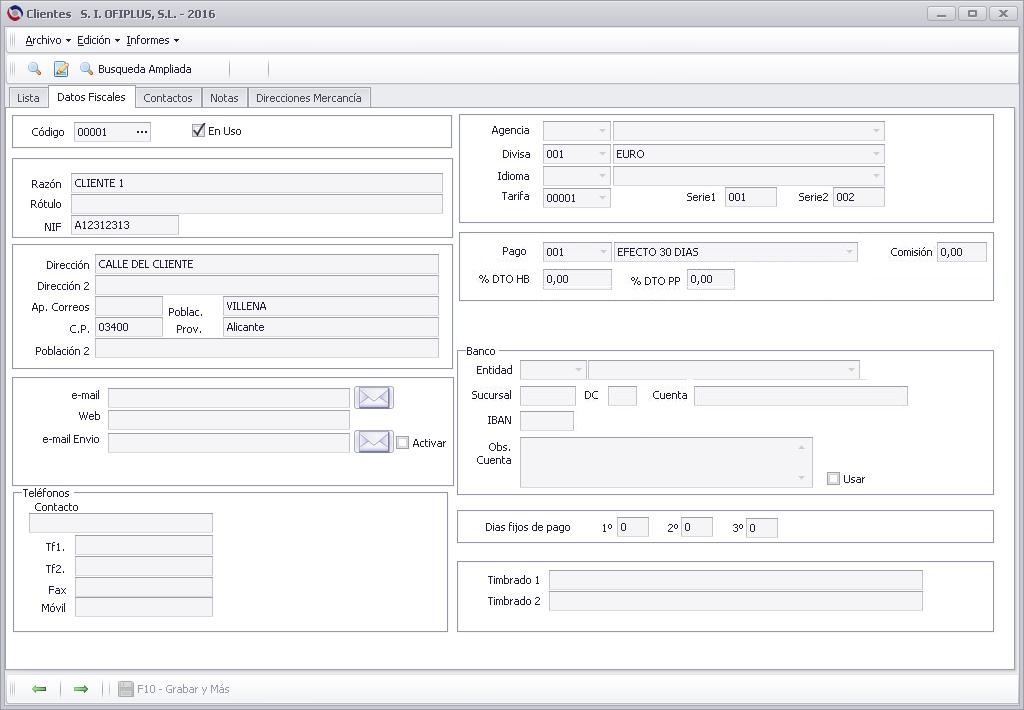Click the ellipsis button next to Código
Image resolution: width=1024 pixels, height=710 pixels.
click(142, 132)
